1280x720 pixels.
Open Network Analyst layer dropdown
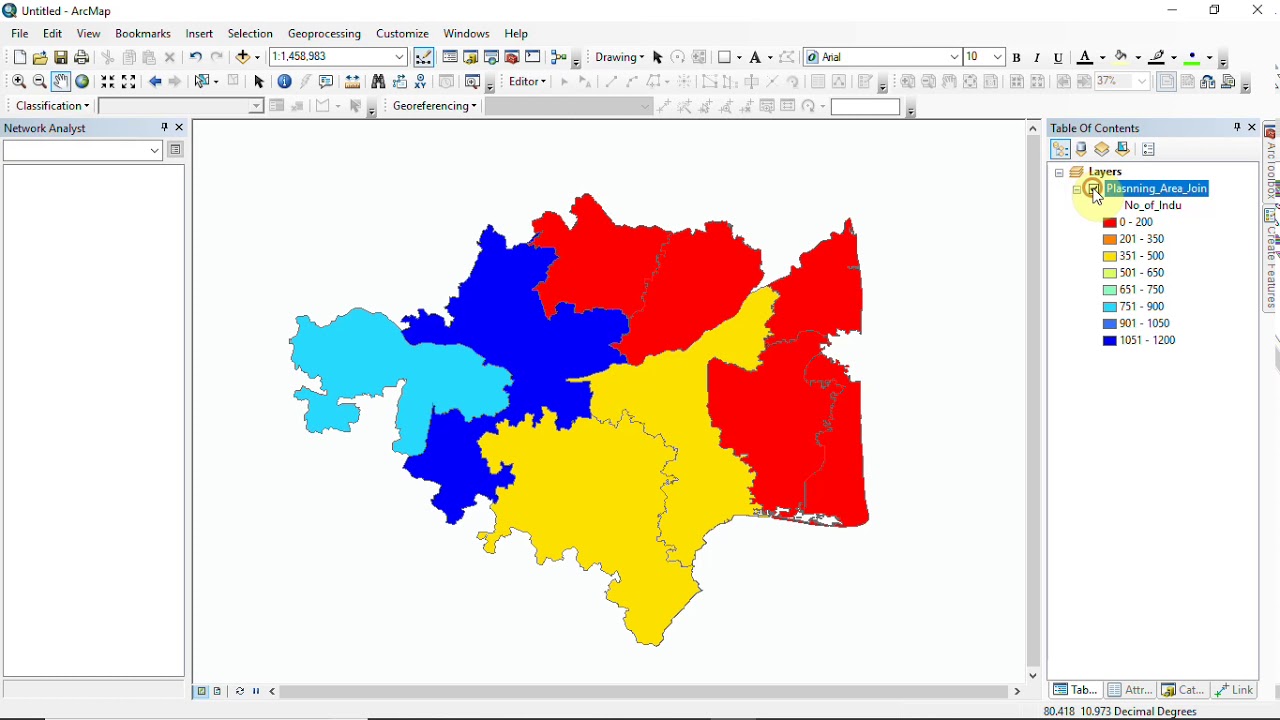tap(155, 150)
